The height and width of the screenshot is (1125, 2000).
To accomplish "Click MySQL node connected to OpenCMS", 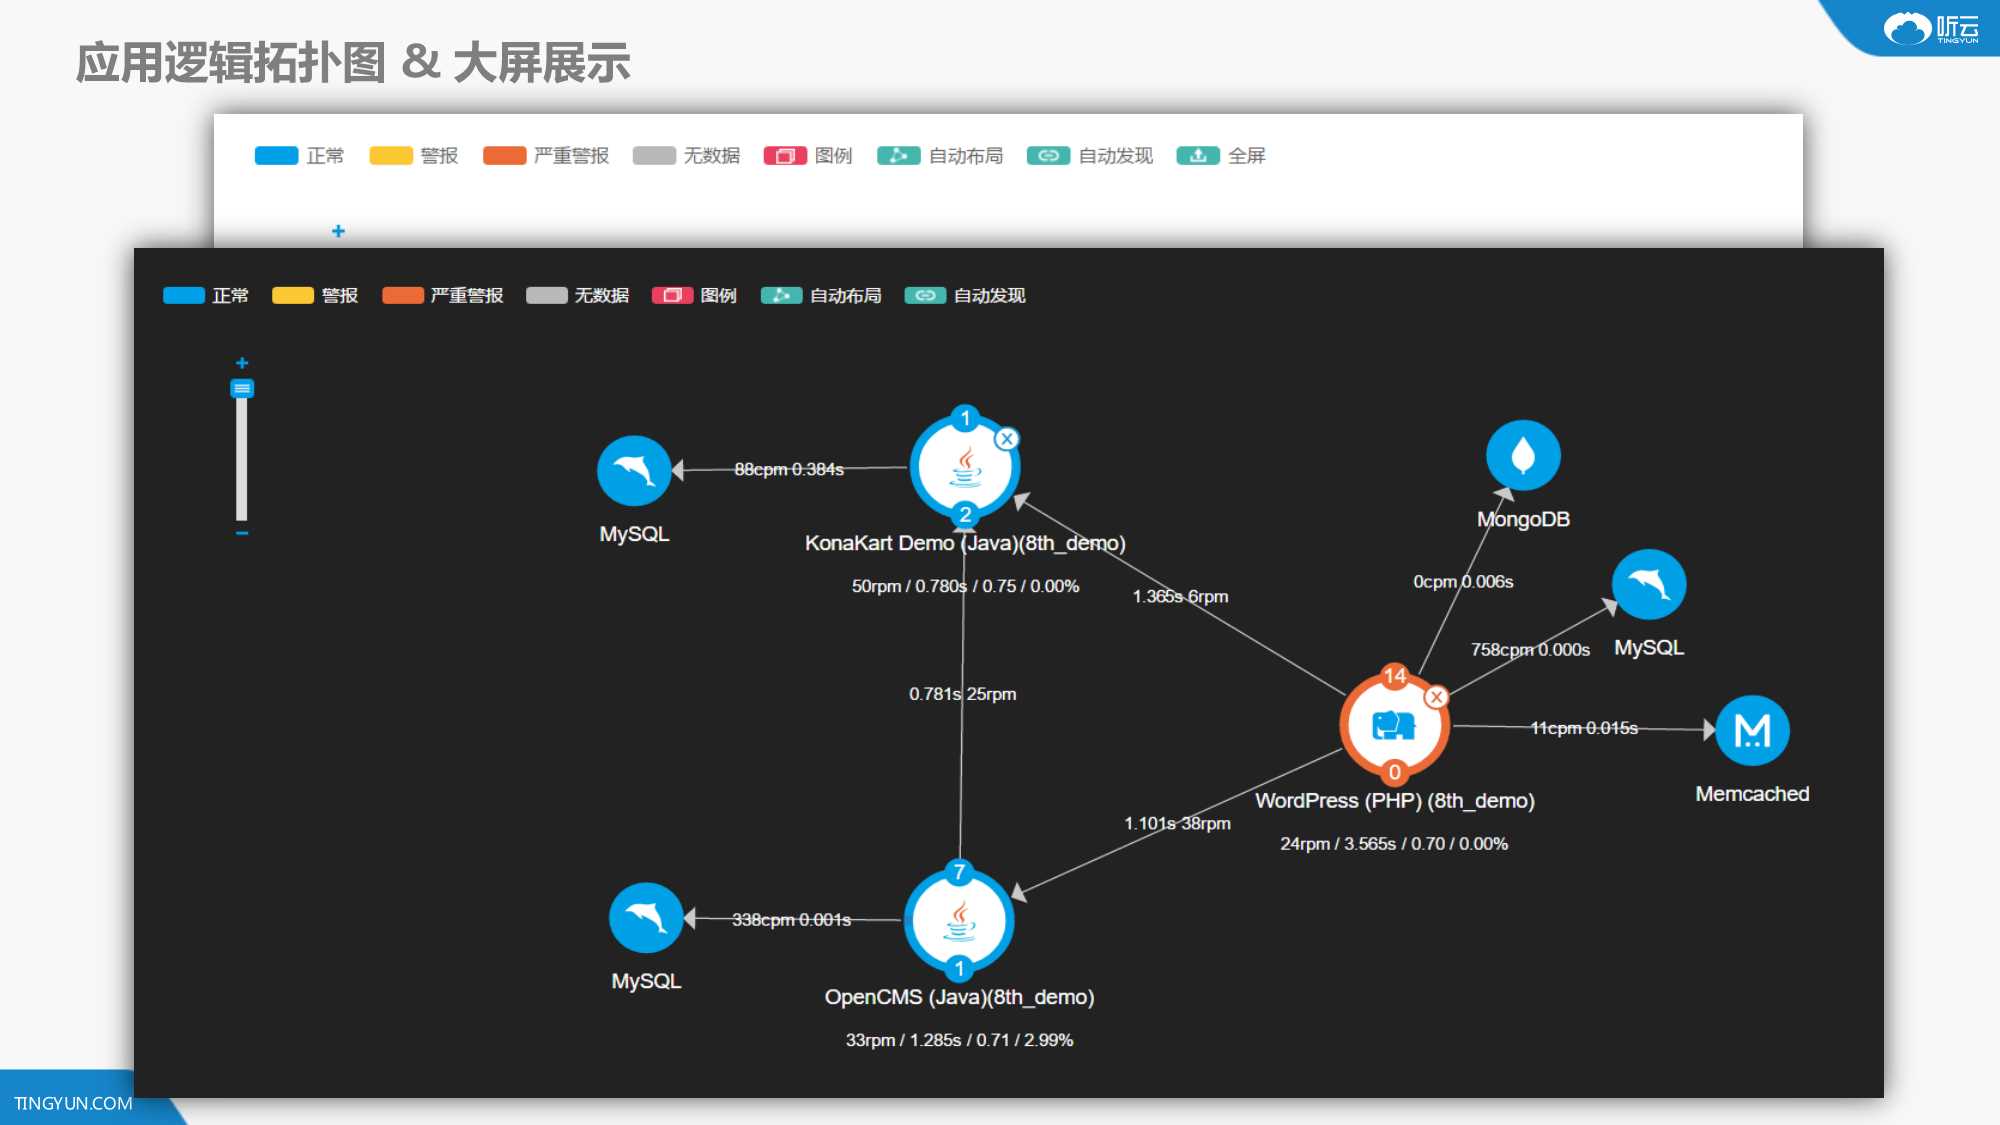I will point(646,918).
